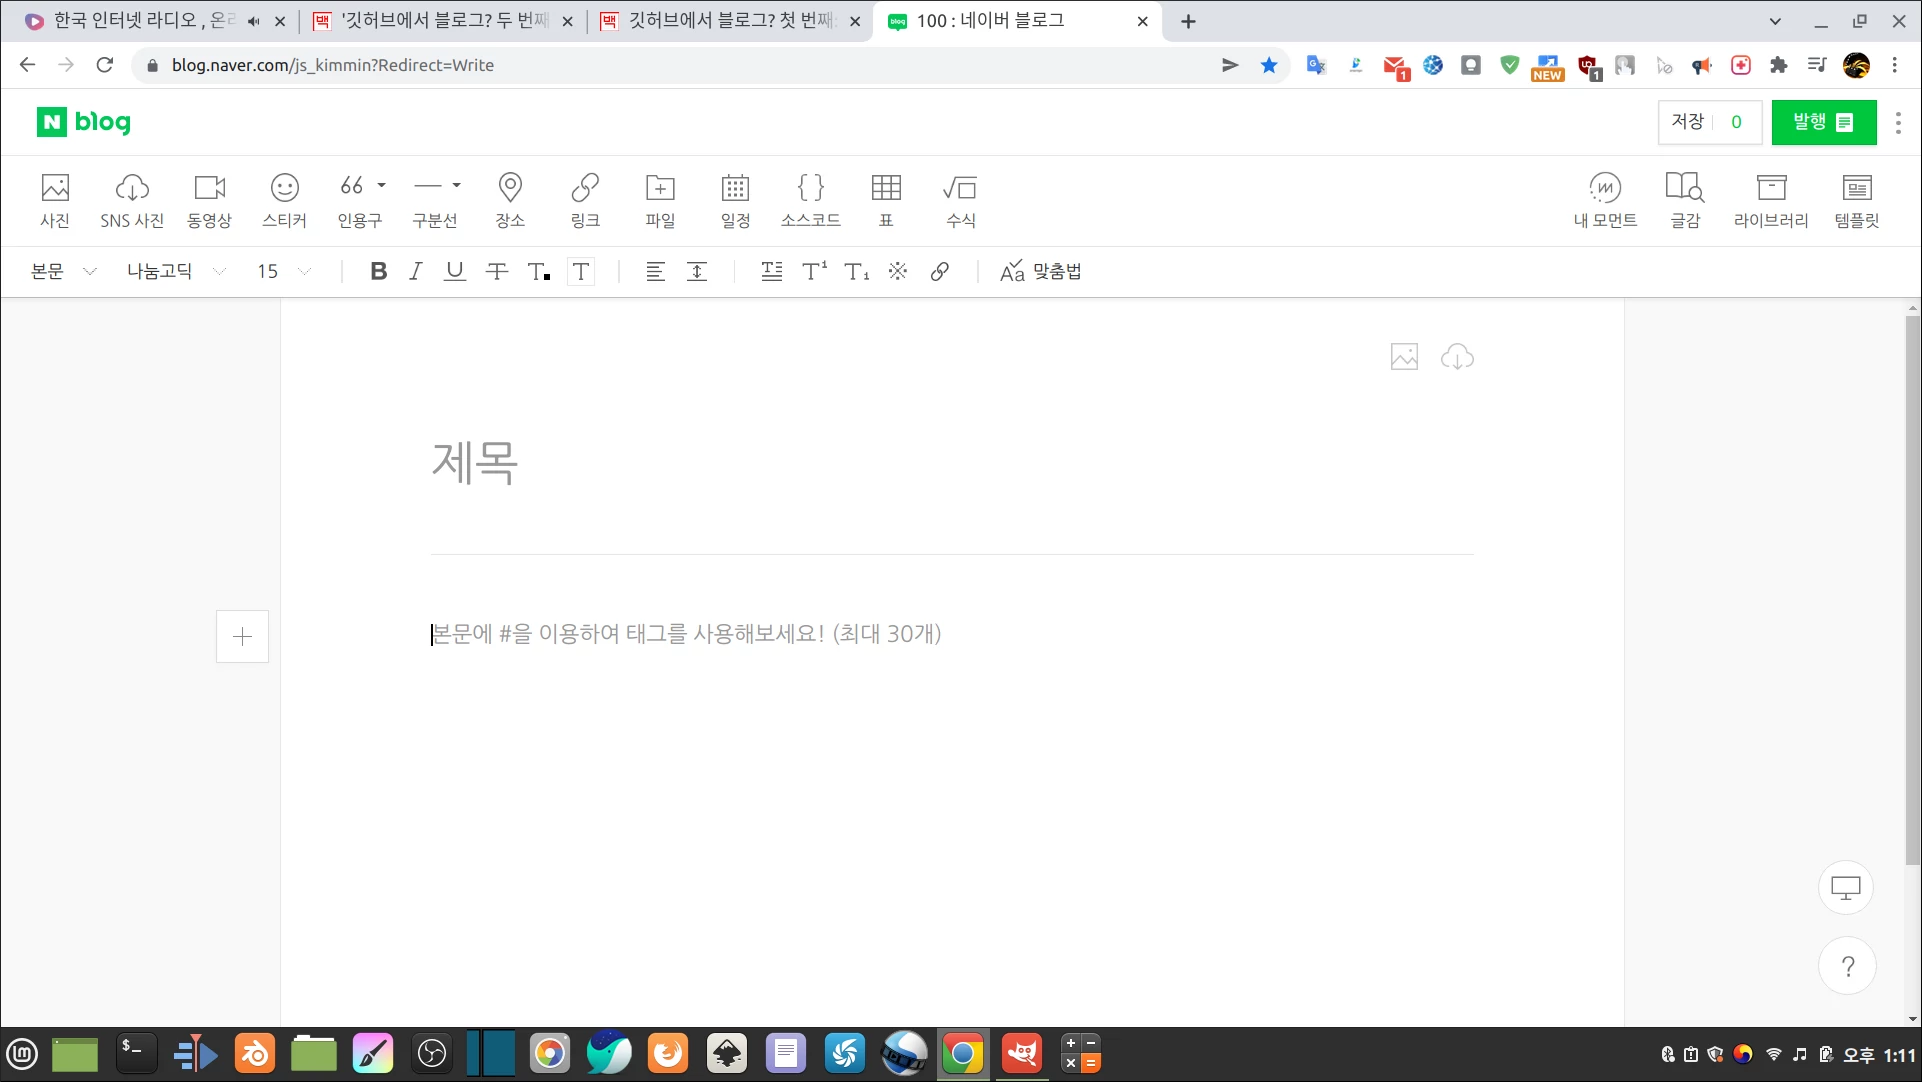Viewport: 1922px width, 1082px height.
Task: Insert a 구분선 divider
Action: [x=429, y=199]
